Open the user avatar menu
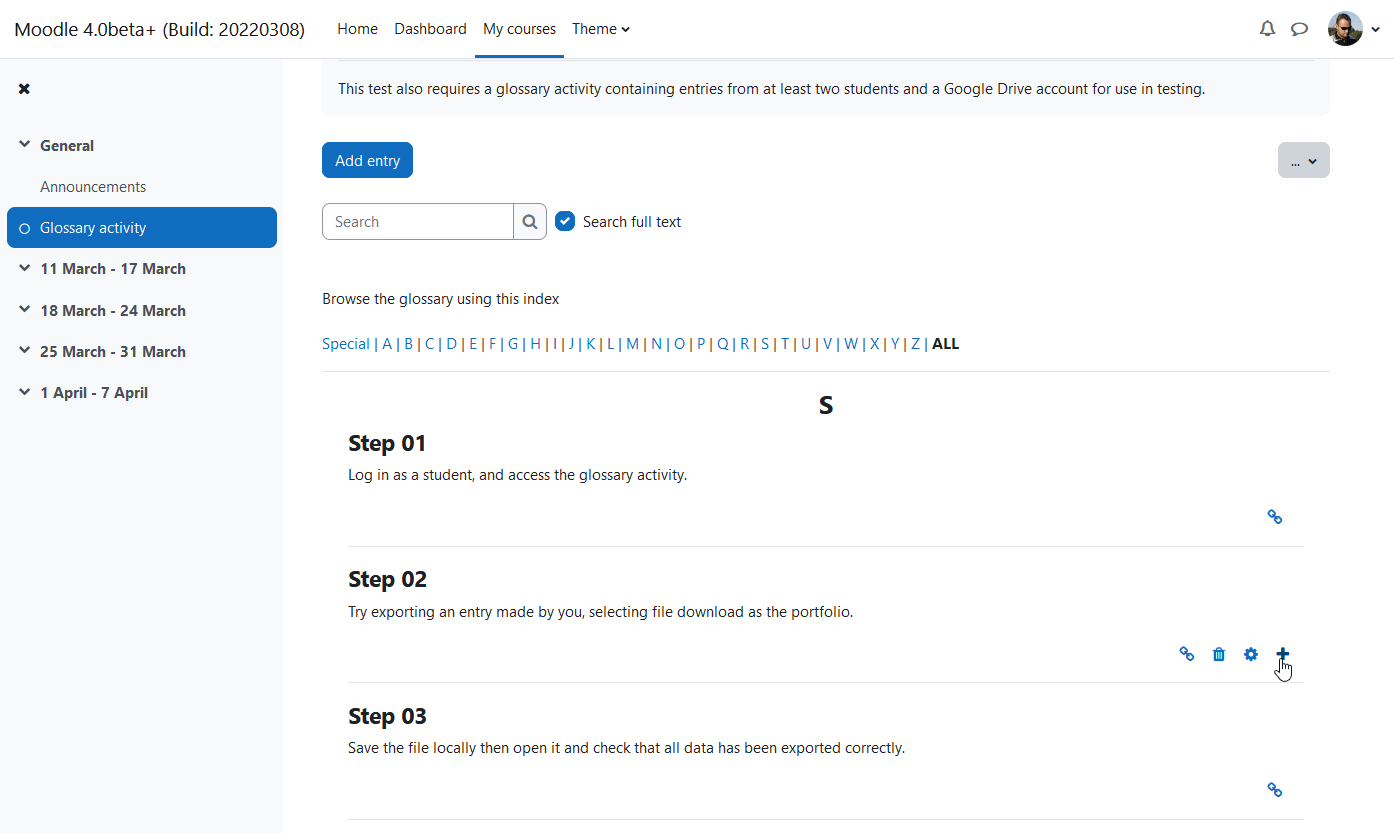Image resolution: width=1394 pixels, height=833 pixels. (x=1345, y=29)
